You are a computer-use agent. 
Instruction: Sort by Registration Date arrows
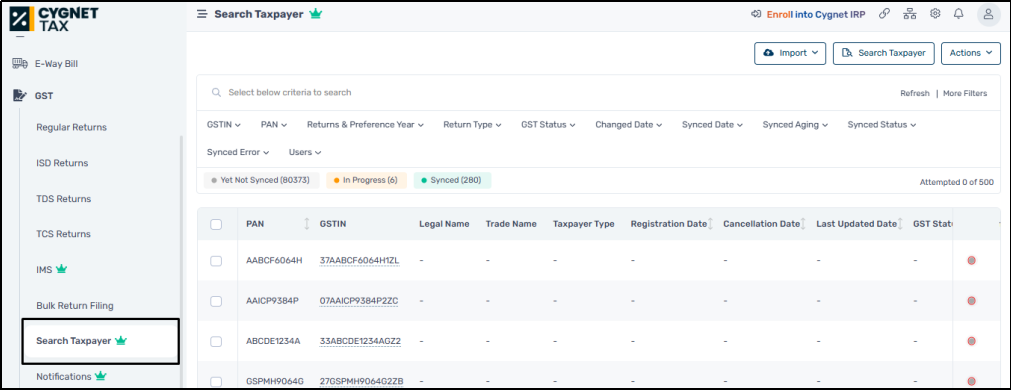[x=710, y=224]
